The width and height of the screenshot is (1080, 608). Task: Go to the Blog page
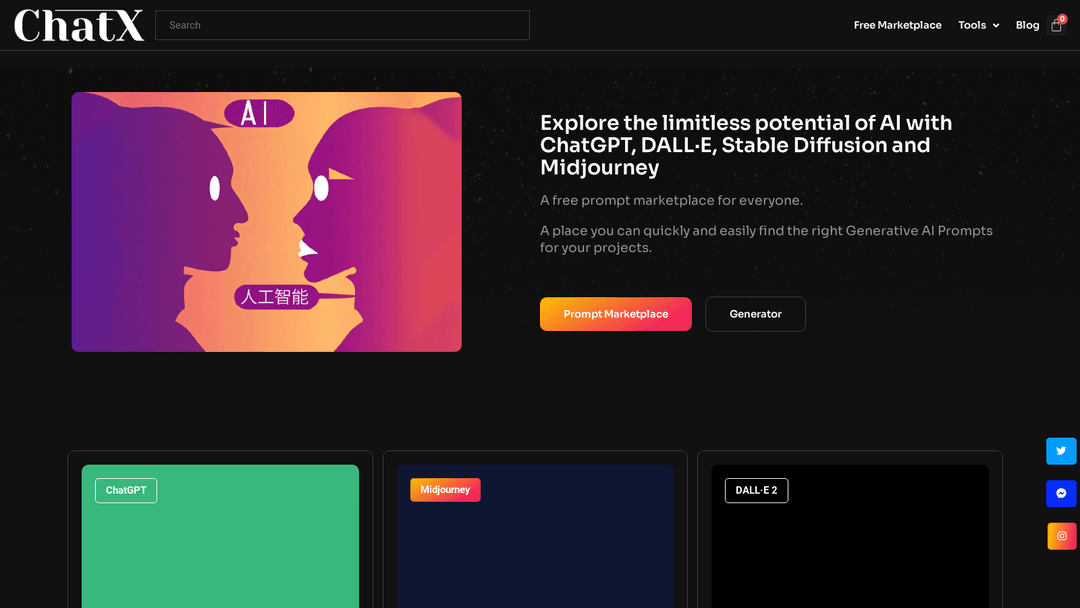[1027, 25]
